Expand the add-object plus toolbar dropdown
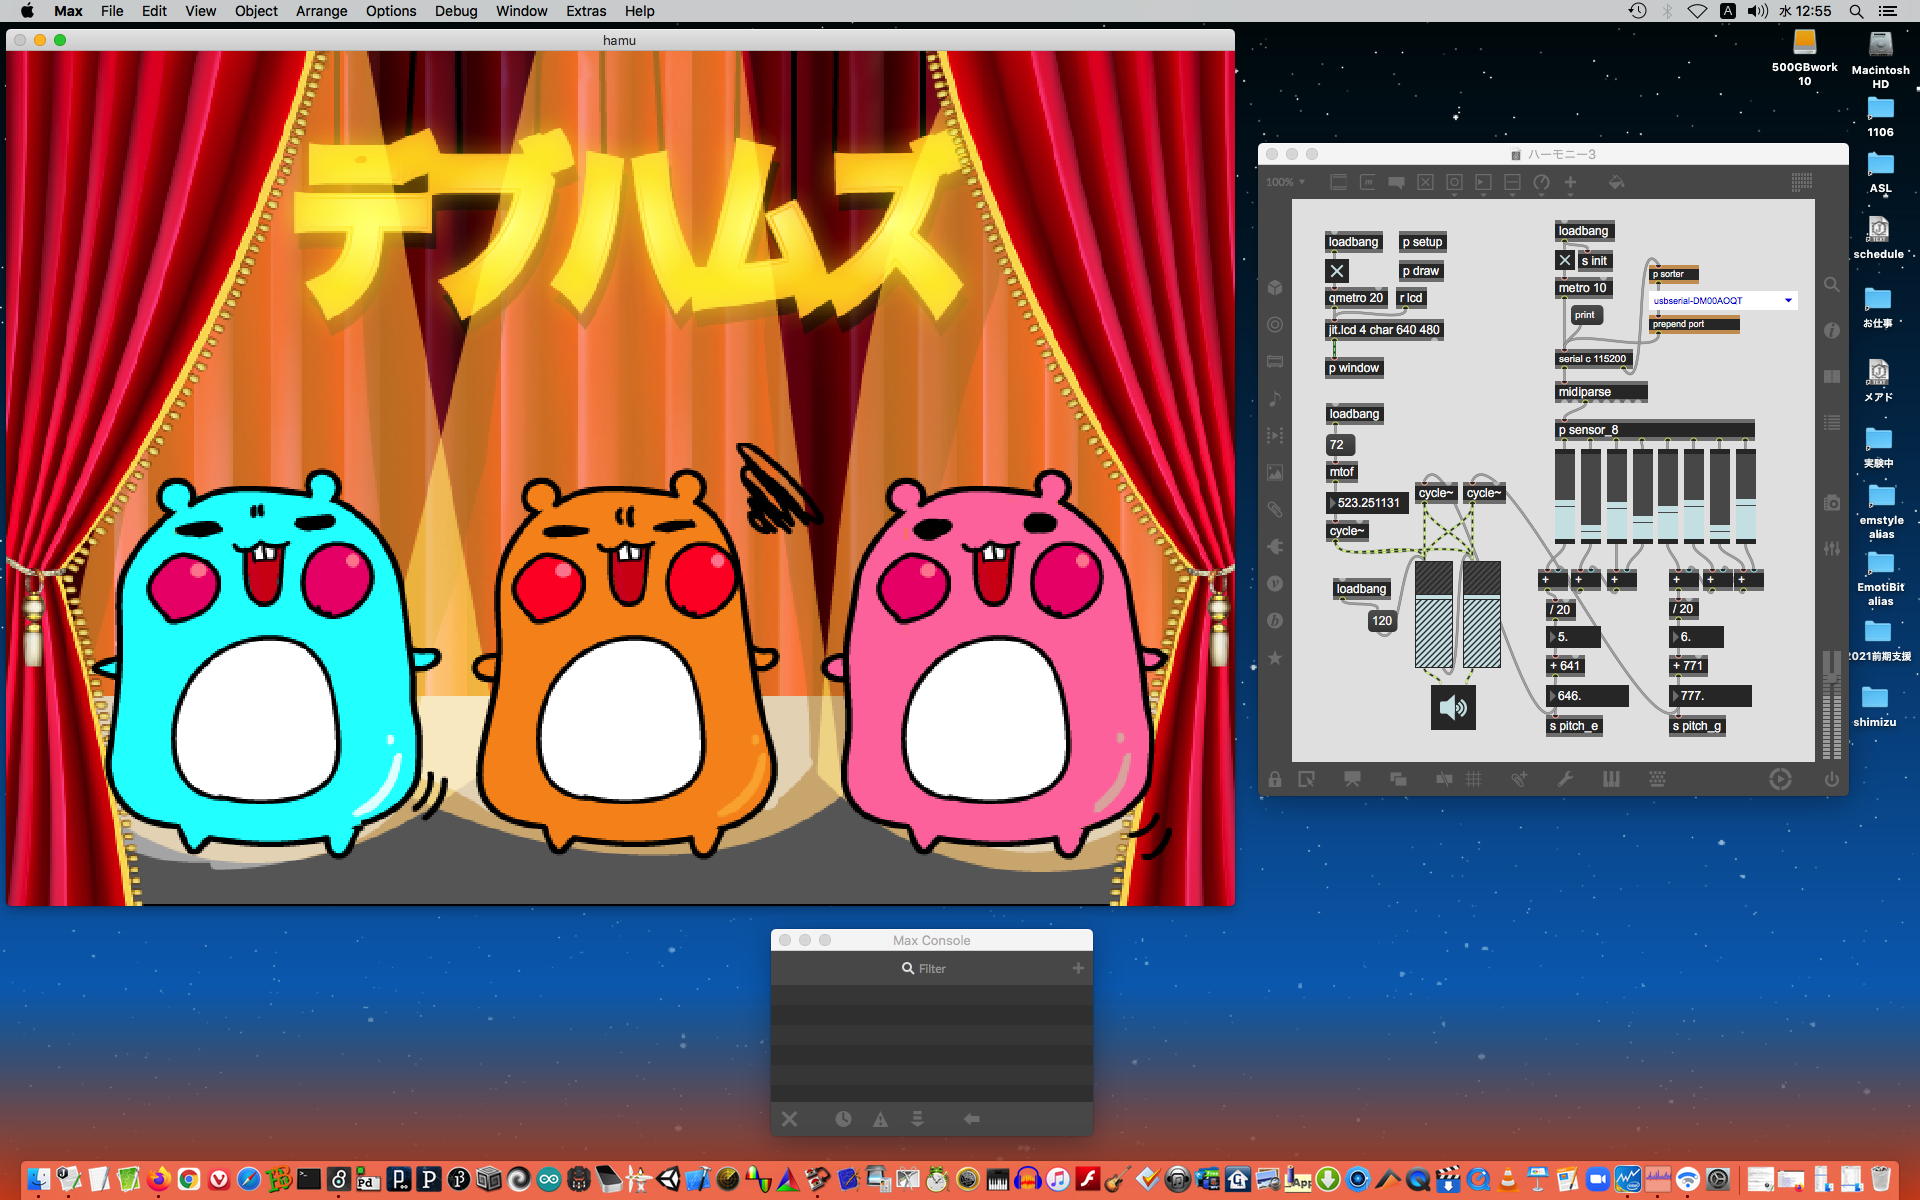The width and height of the screenshot is (1920, 1200). [x=1570, y=182]
